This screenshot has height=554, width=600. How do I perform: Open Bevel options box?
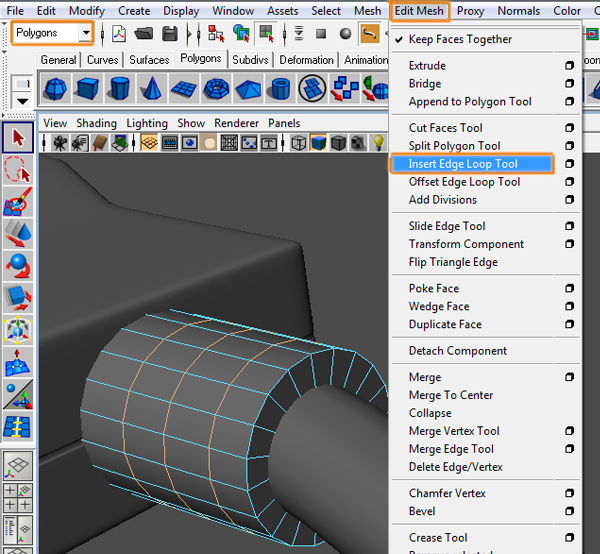coord(569,512)
